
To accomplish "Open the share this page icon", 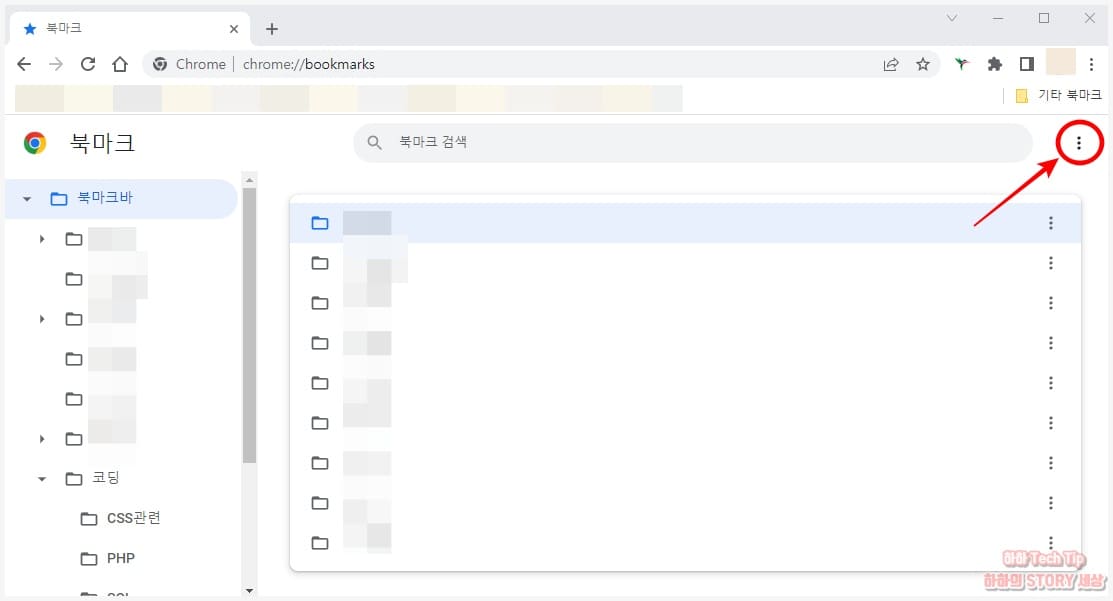I will [x=891, y=64].
